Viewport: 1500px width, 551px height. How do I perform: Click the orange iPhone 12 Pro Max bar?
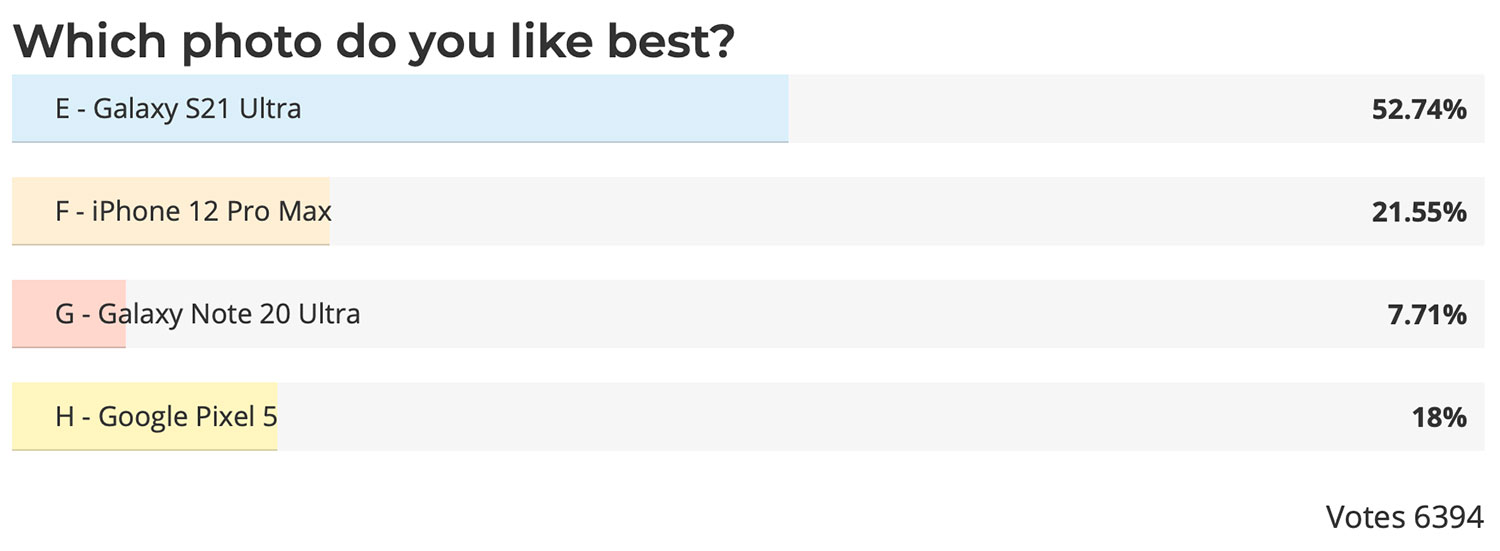click(x=171, y=212)
